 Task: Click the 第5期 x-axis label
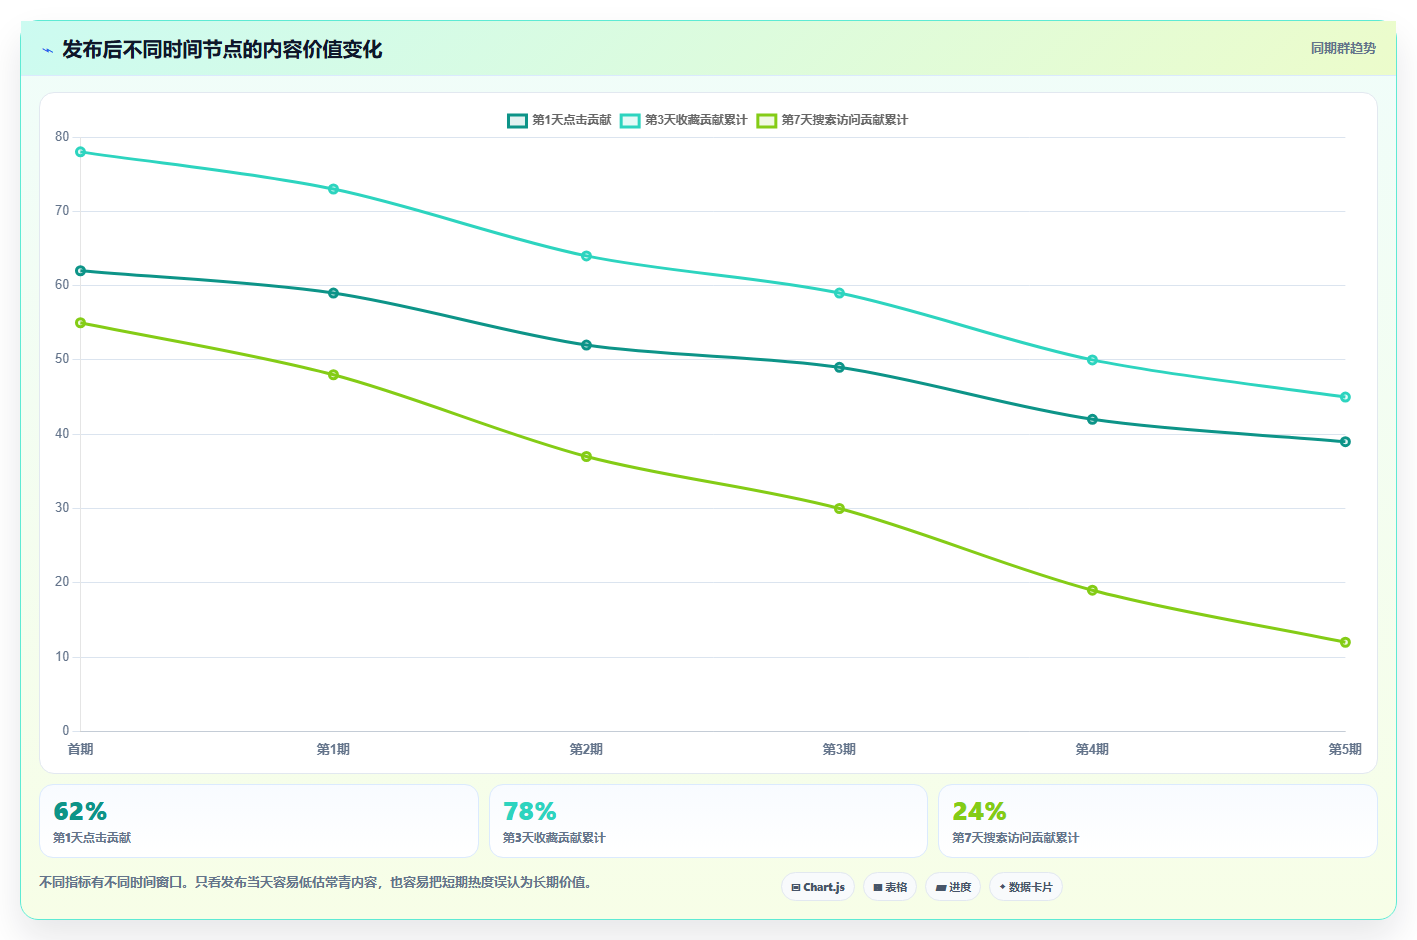[x=1345, y=749]
